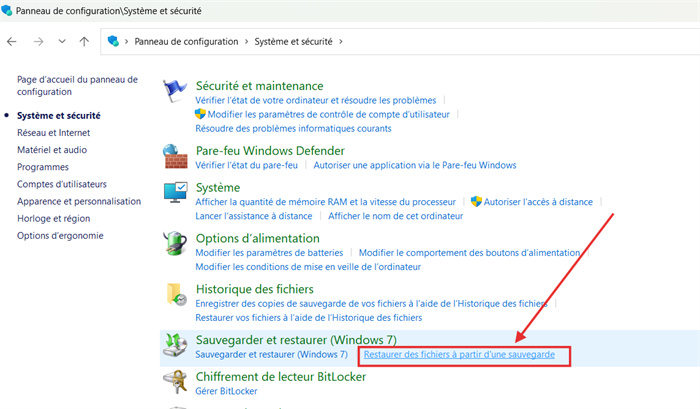This screenshot has width=700, height=409.
Task: Click Vérifier l'état de votre ordinateur link
Action: pyautogui.click(x=316, y=100)
